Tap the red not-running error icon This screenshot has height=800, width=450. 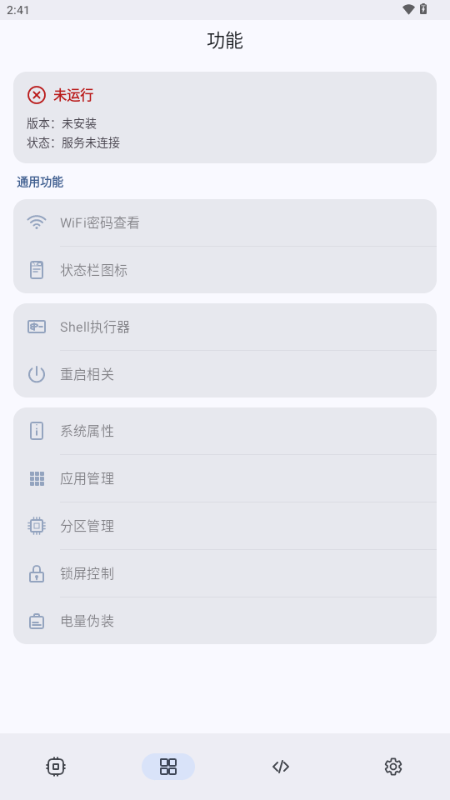click(x=36, y=95)
